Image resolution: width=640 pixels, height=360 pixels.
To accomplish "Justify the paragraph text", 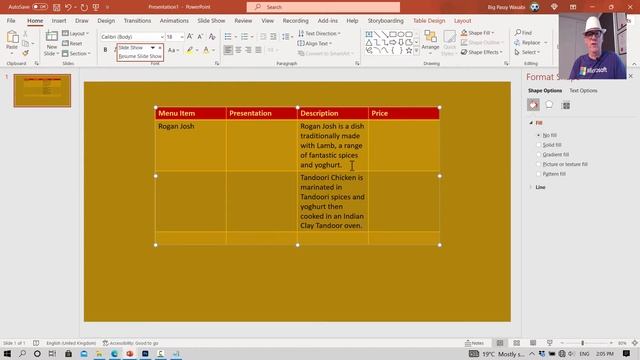I will (258, 50).
